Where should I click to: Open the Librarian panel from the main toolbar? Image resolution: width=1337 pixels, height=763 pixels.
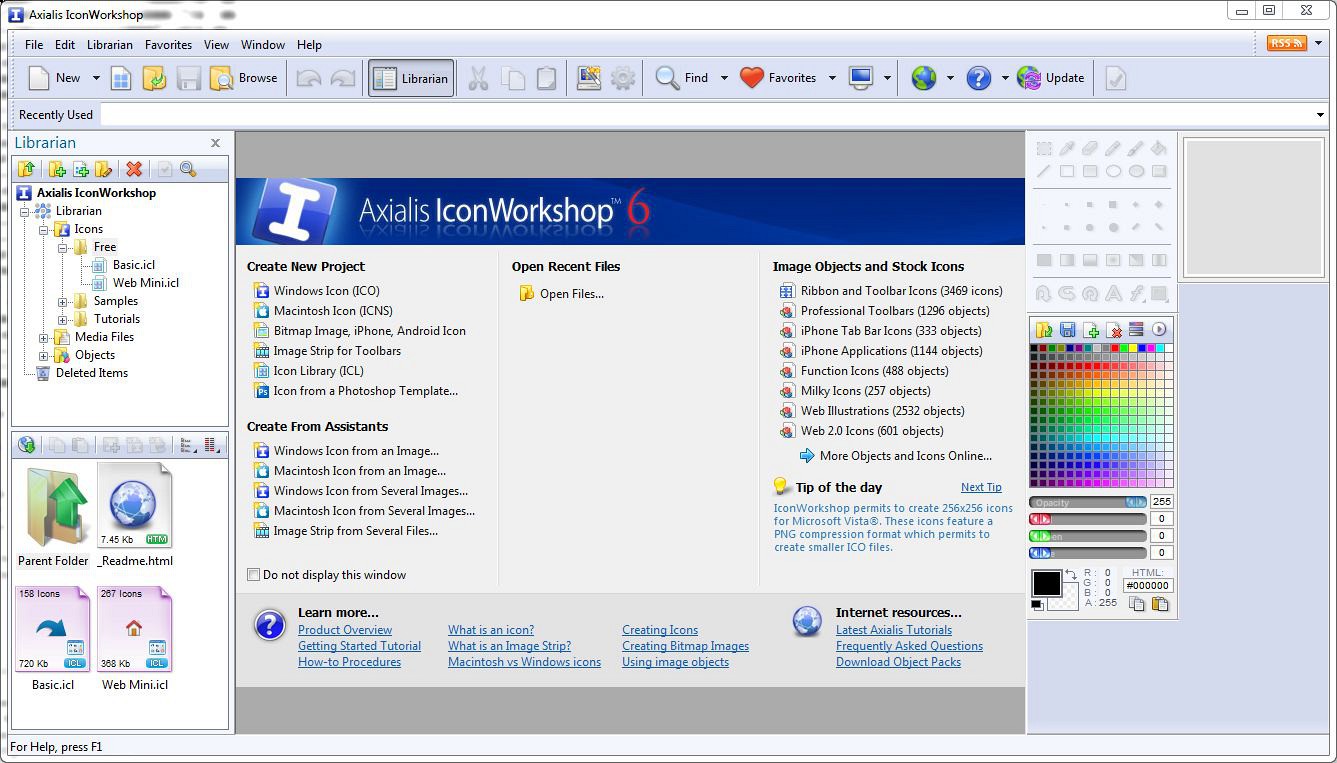pyautogui.click(x=410, y=77)
